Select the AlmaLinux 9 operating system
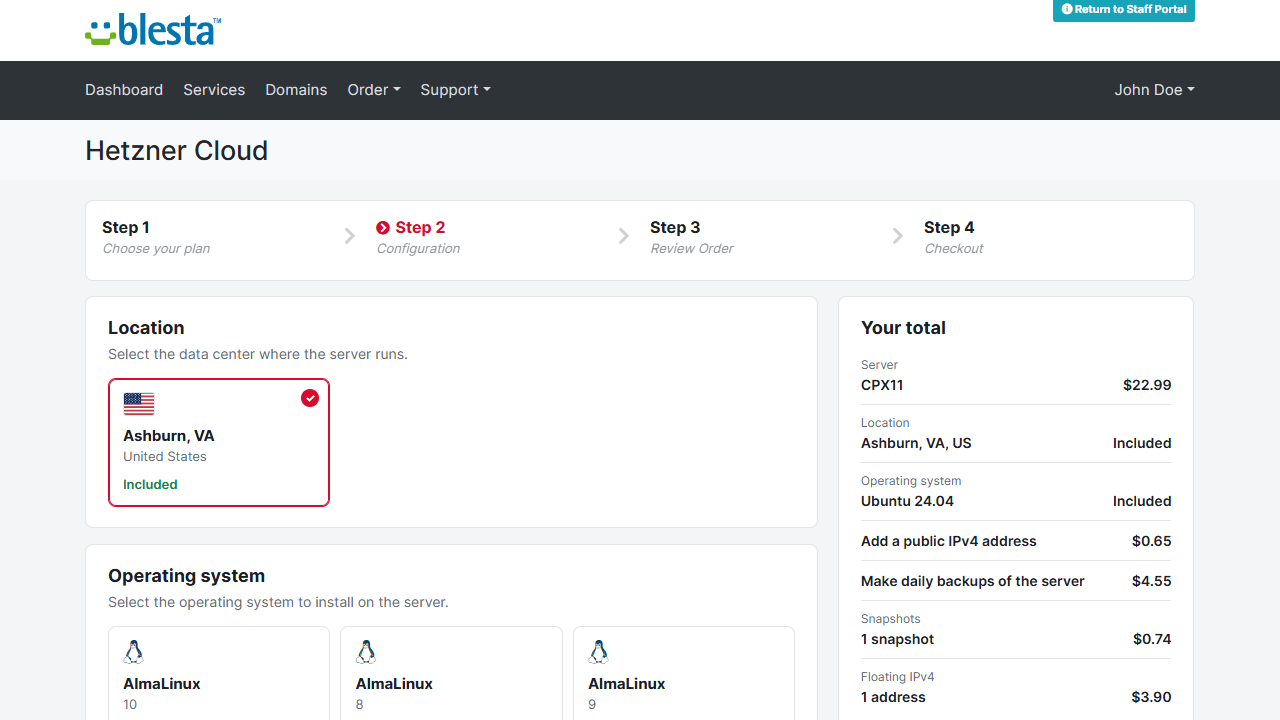This screenshot has height=720, width=1280. [x=684, y=673]
